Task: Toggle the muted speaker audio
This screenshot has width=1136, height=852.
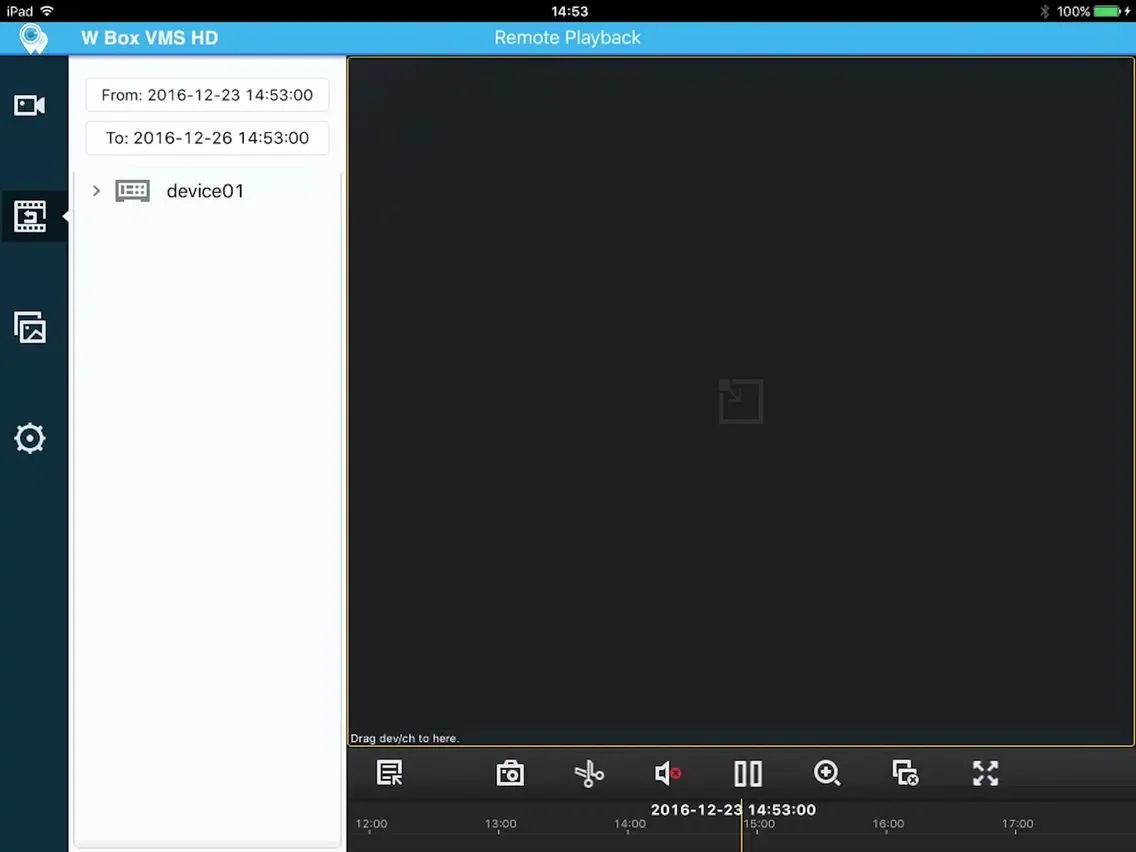Action: [x=668, y=773]
